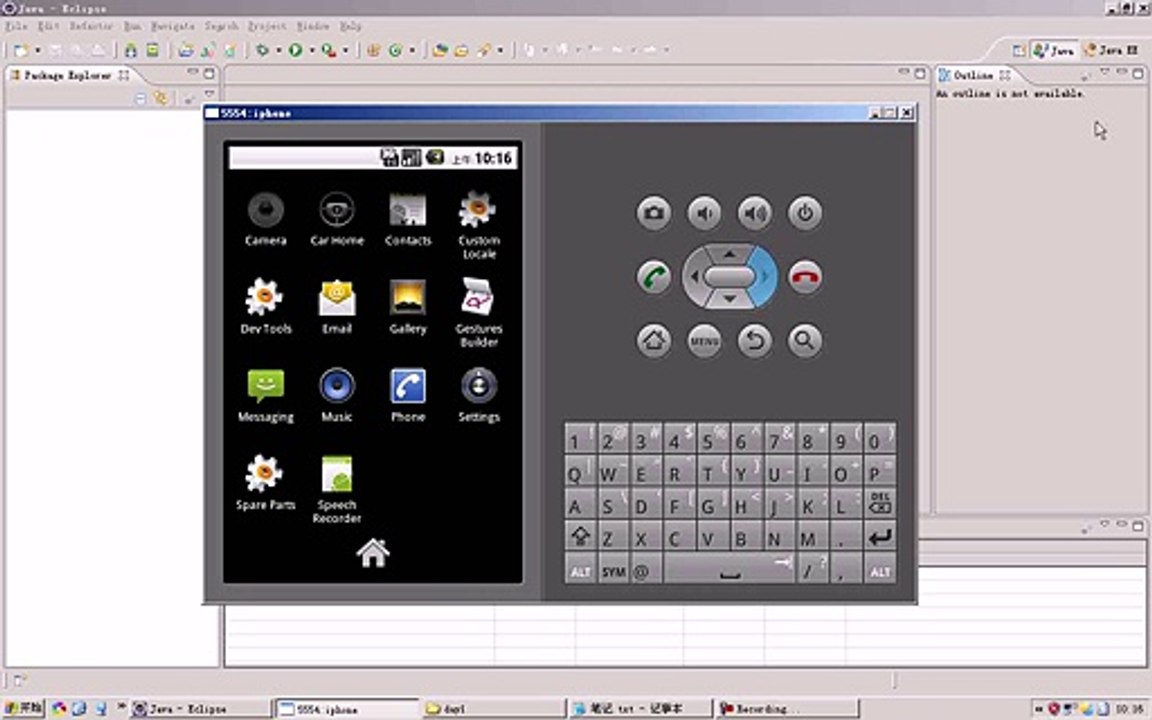This screenshot has height=720, width=1152.
Task: Click the emulator camera hardware button
Action: tap(653, 213)
